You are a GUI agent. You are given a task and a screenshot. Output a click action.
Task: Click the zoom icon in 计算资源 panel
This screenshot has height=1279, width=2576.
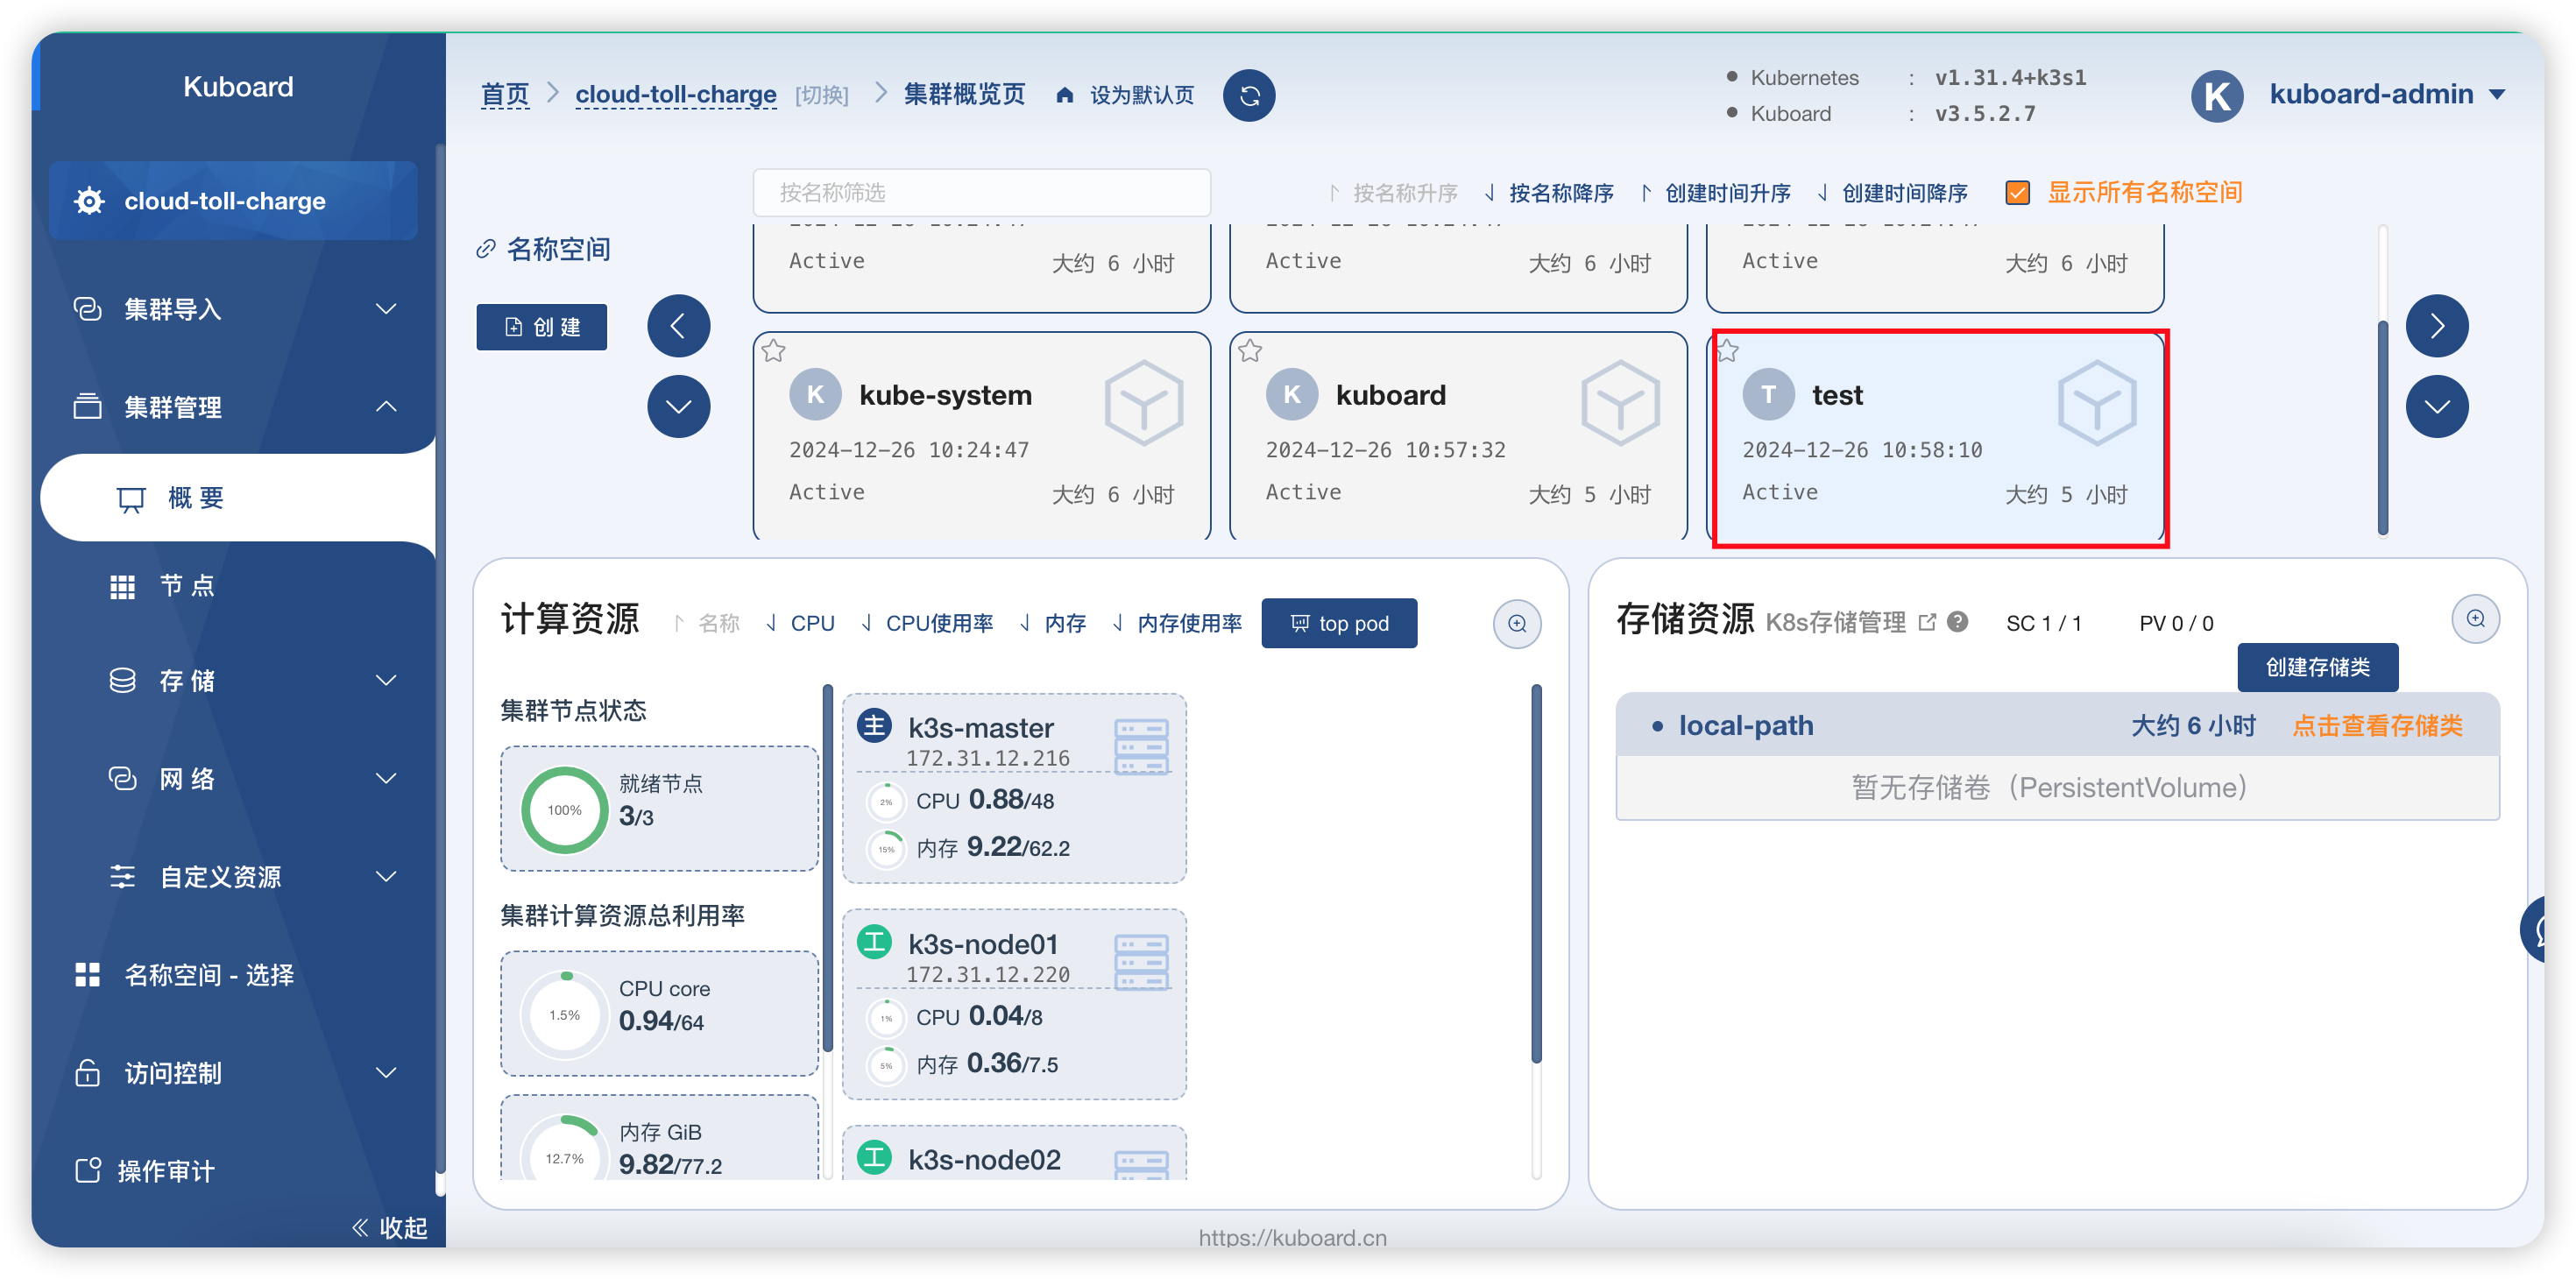tap(1517, 623)
